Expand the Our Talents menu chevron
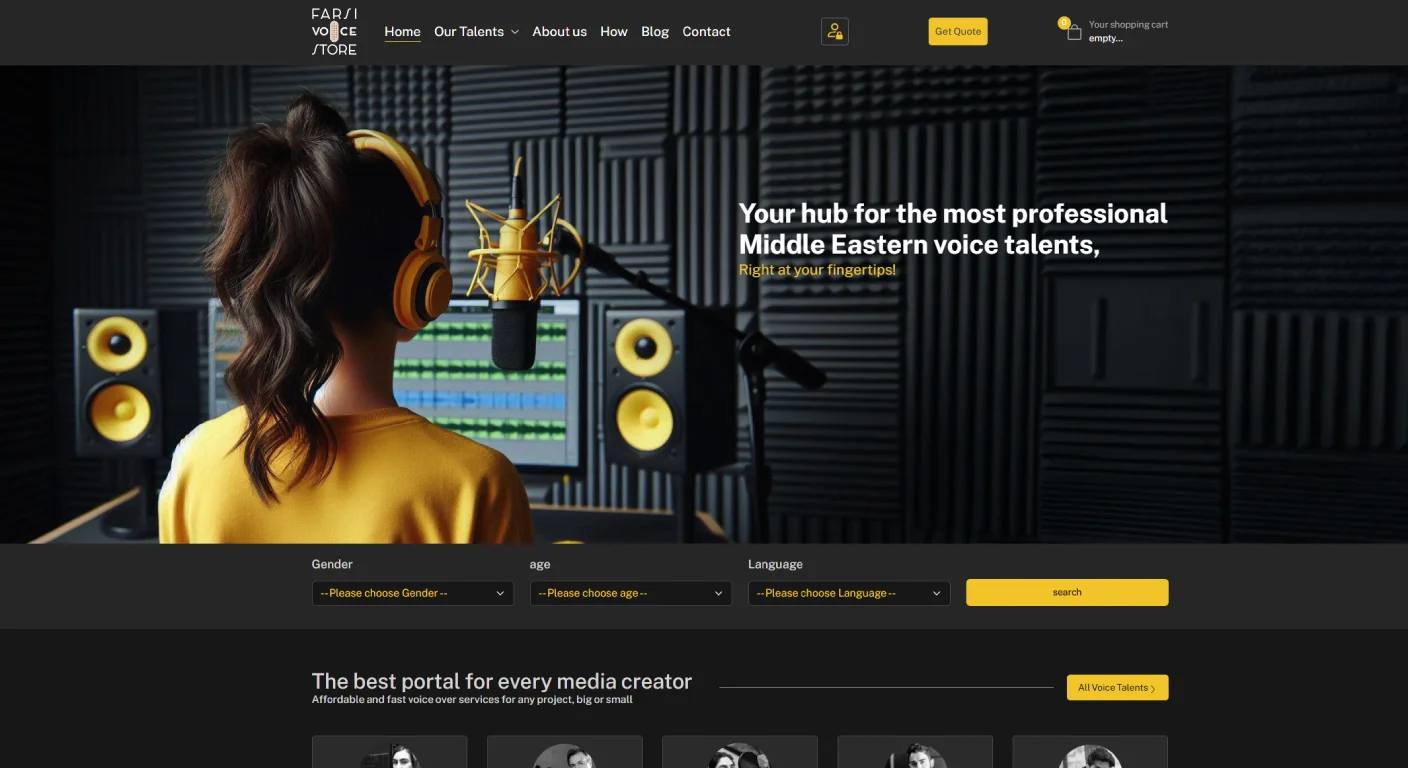The width and height of the screenshot is (1408, 768). [x=515, y=32]
